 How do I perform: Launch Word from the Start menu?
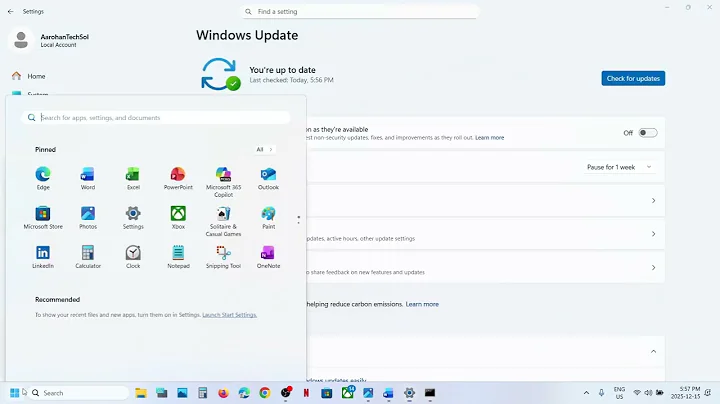pos(88,178)
